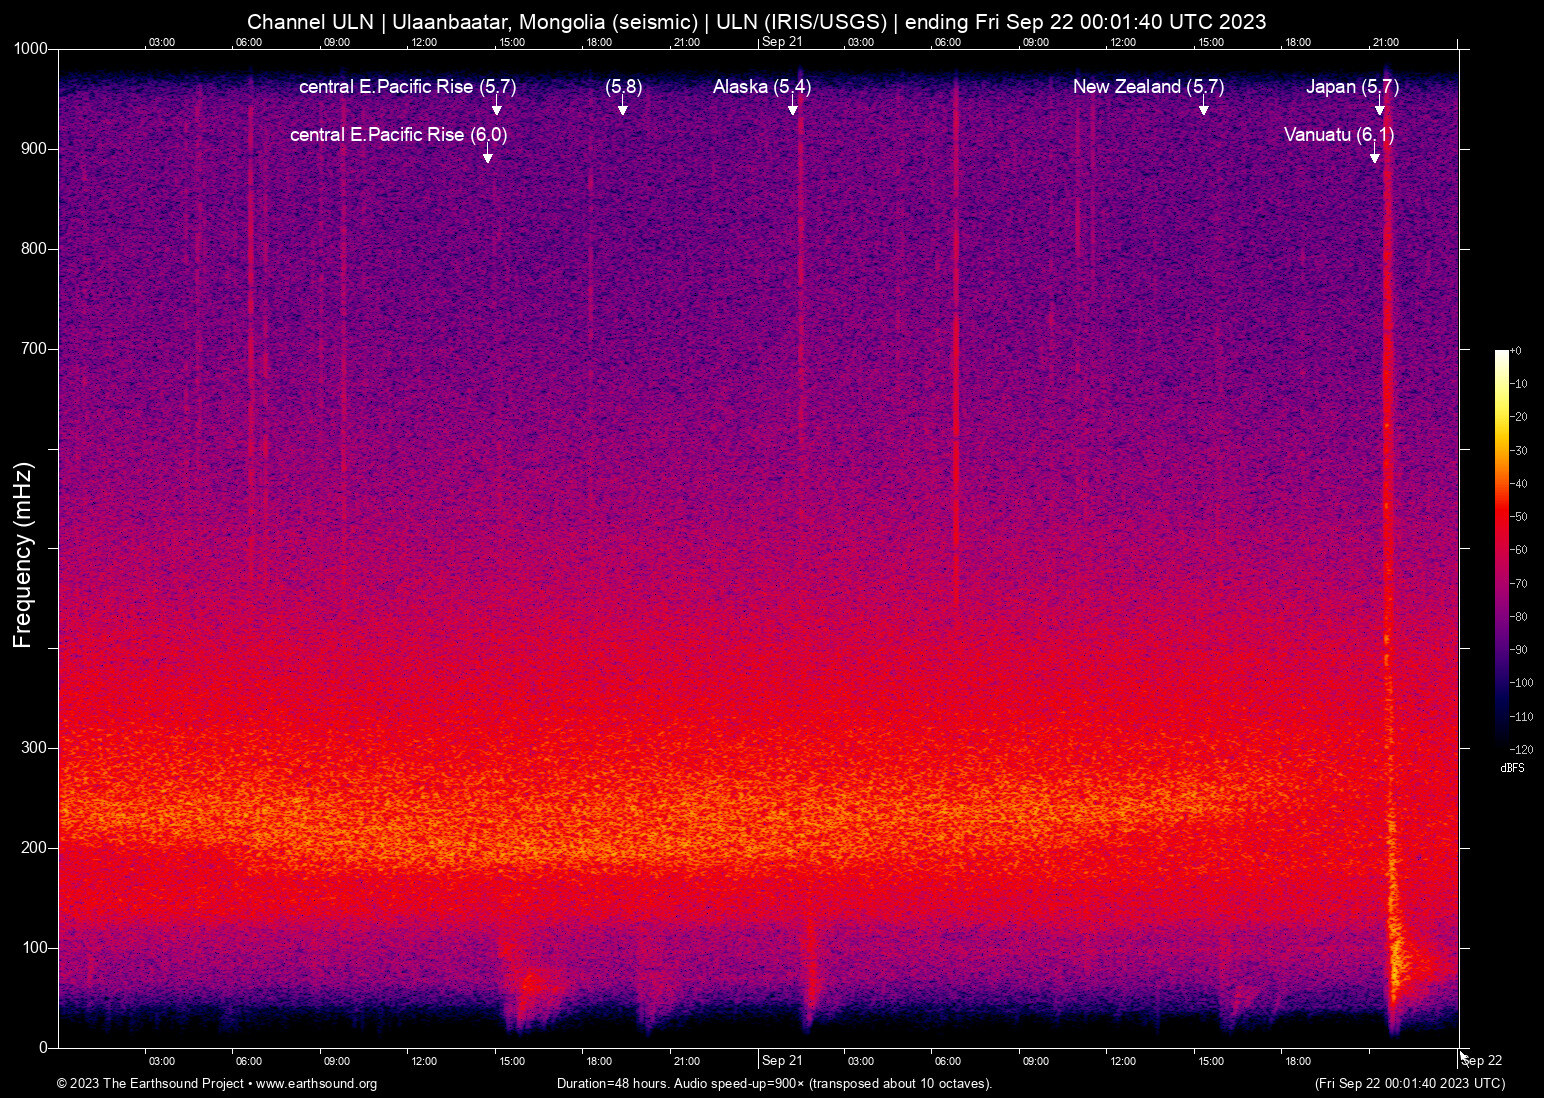The height and width of the screenshot is (1098, 1544).
Task: Select the New Zealand (5.7) event label
Action: tap(1148, 87)
